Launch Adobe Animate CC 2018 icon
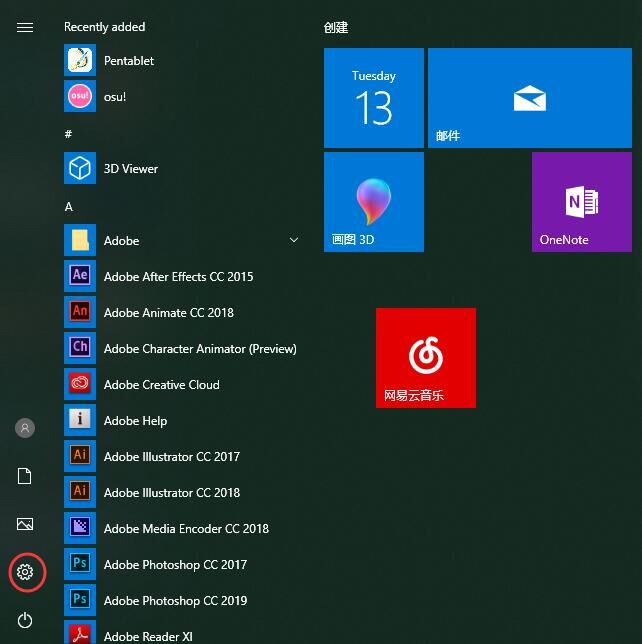The width and height of the screenshot is (642, 644). 80,312
